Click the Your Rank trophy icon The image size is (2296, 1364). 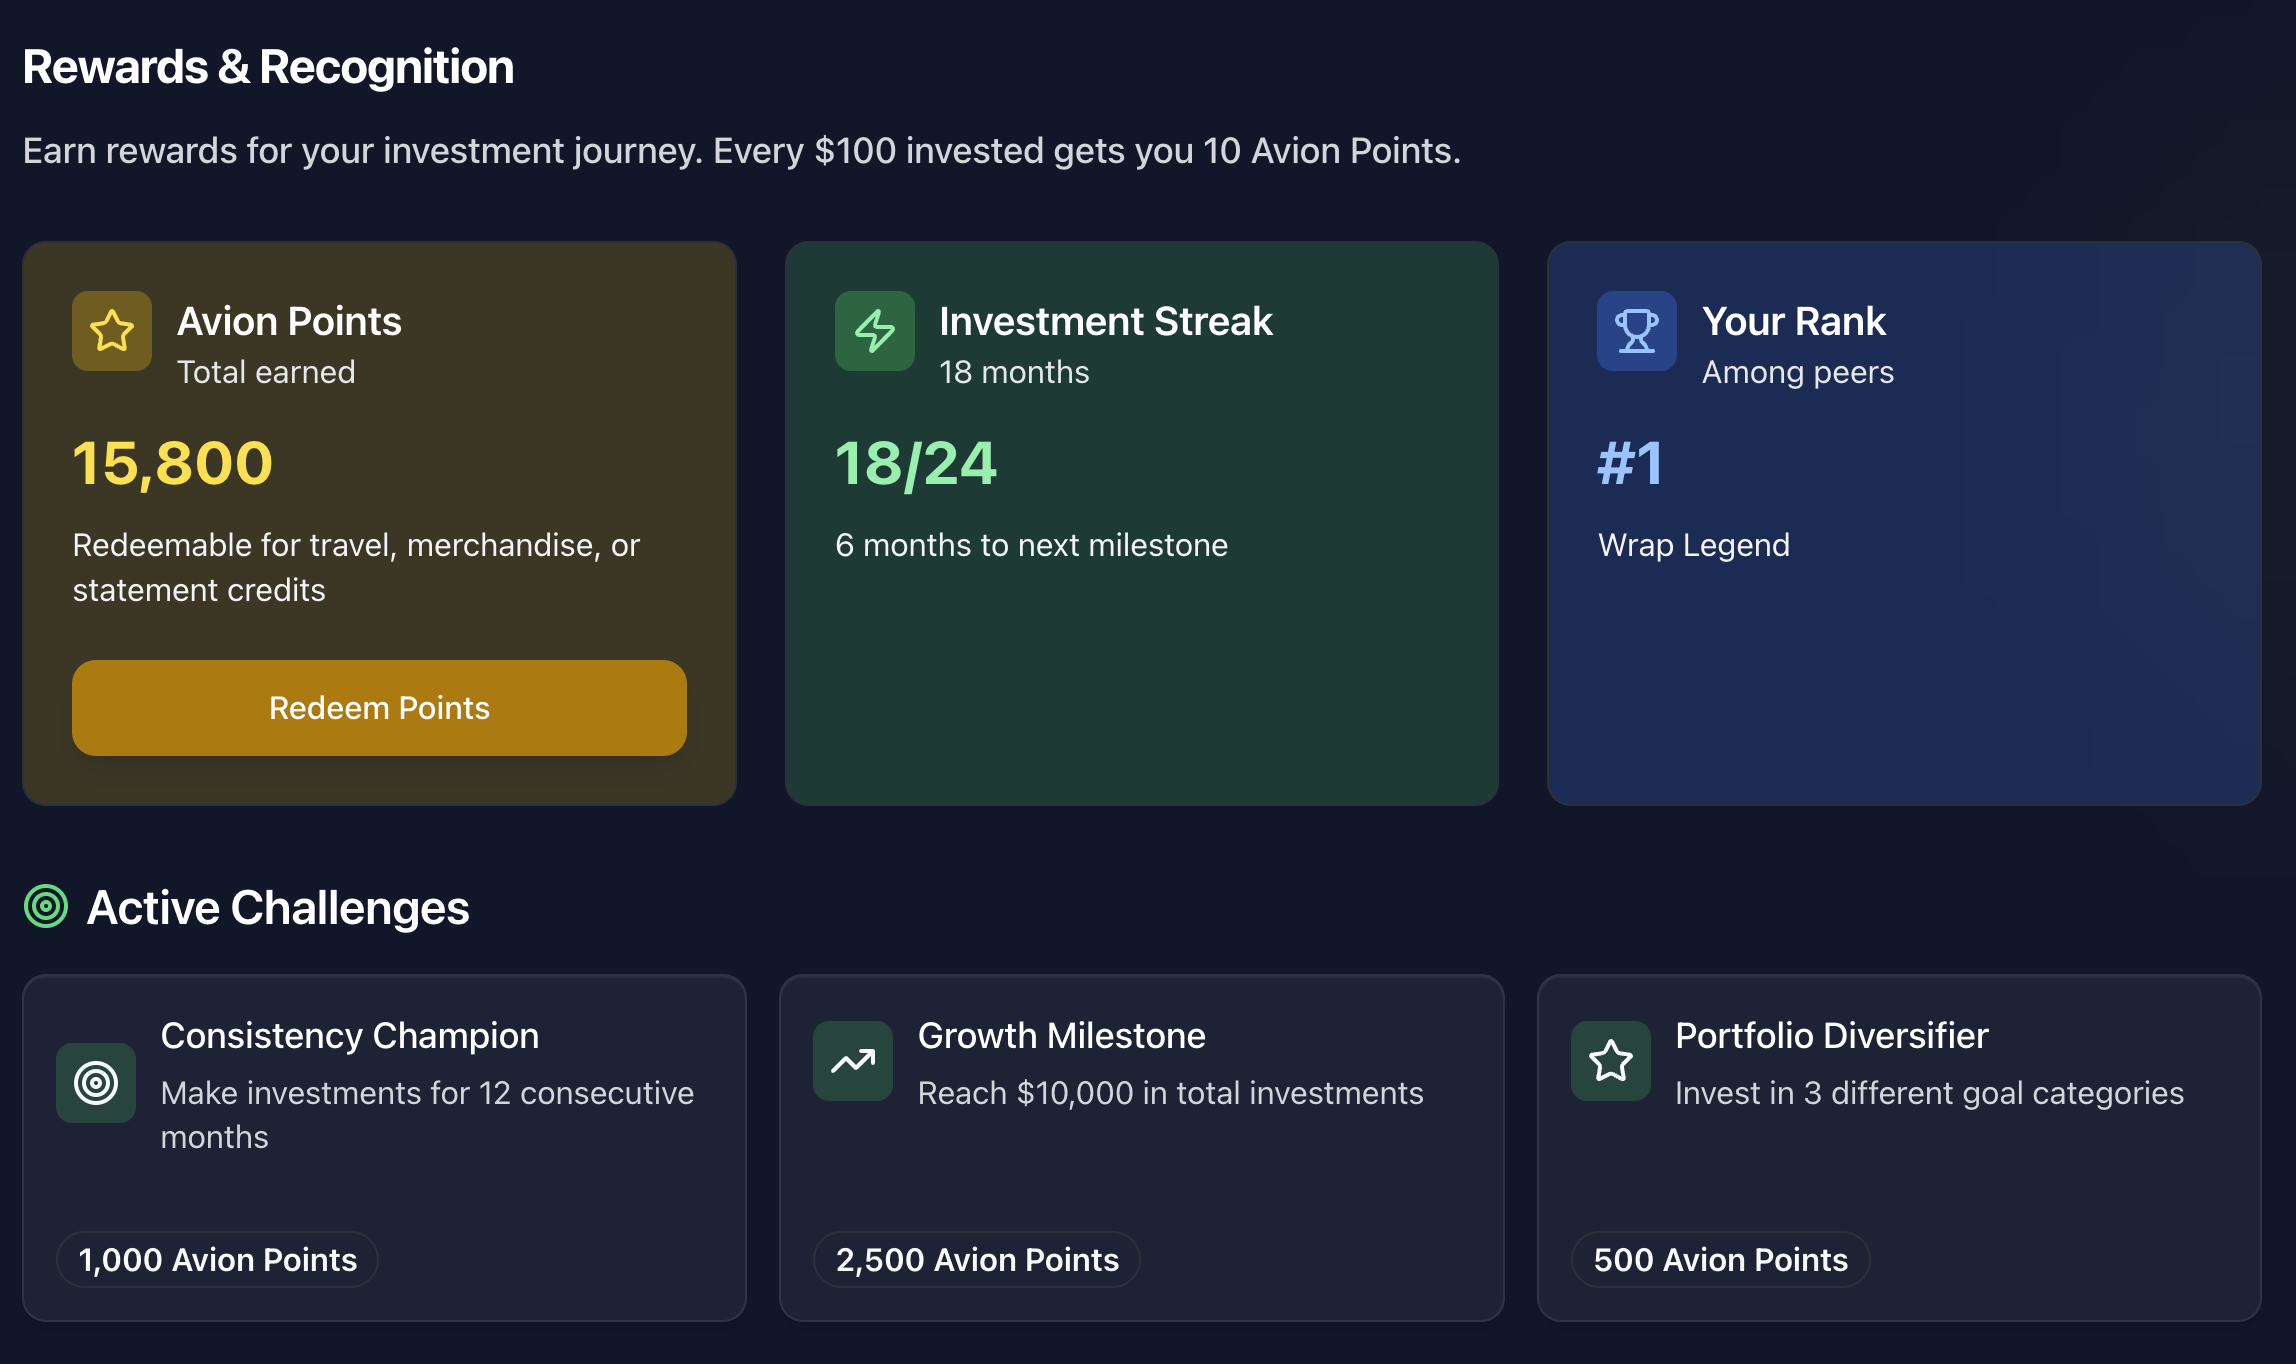[1636, 331]
